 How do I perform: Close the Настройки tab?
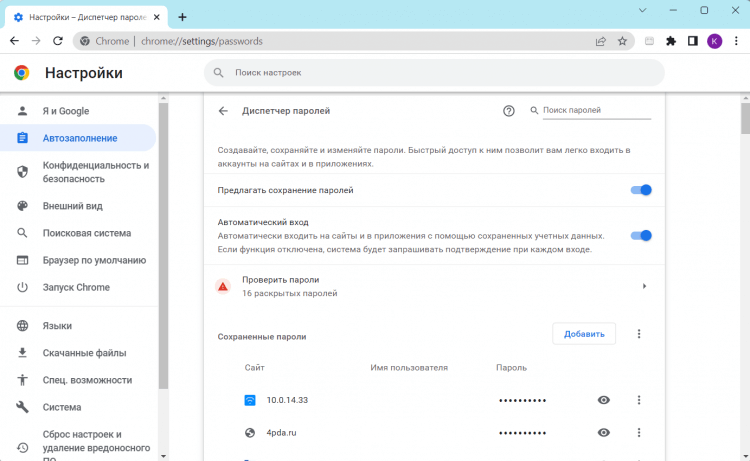point(156,17)
